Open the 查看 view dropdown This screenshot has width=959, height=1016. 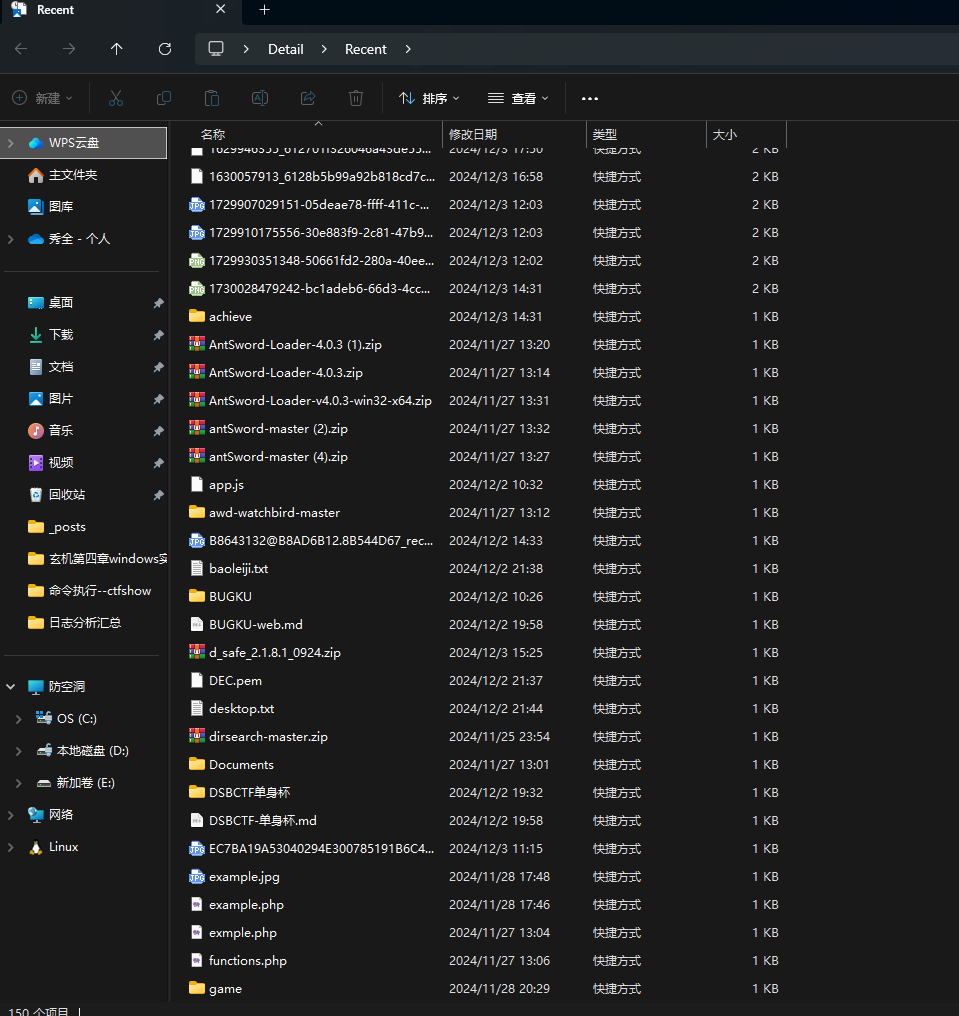(x=518, y=98)
